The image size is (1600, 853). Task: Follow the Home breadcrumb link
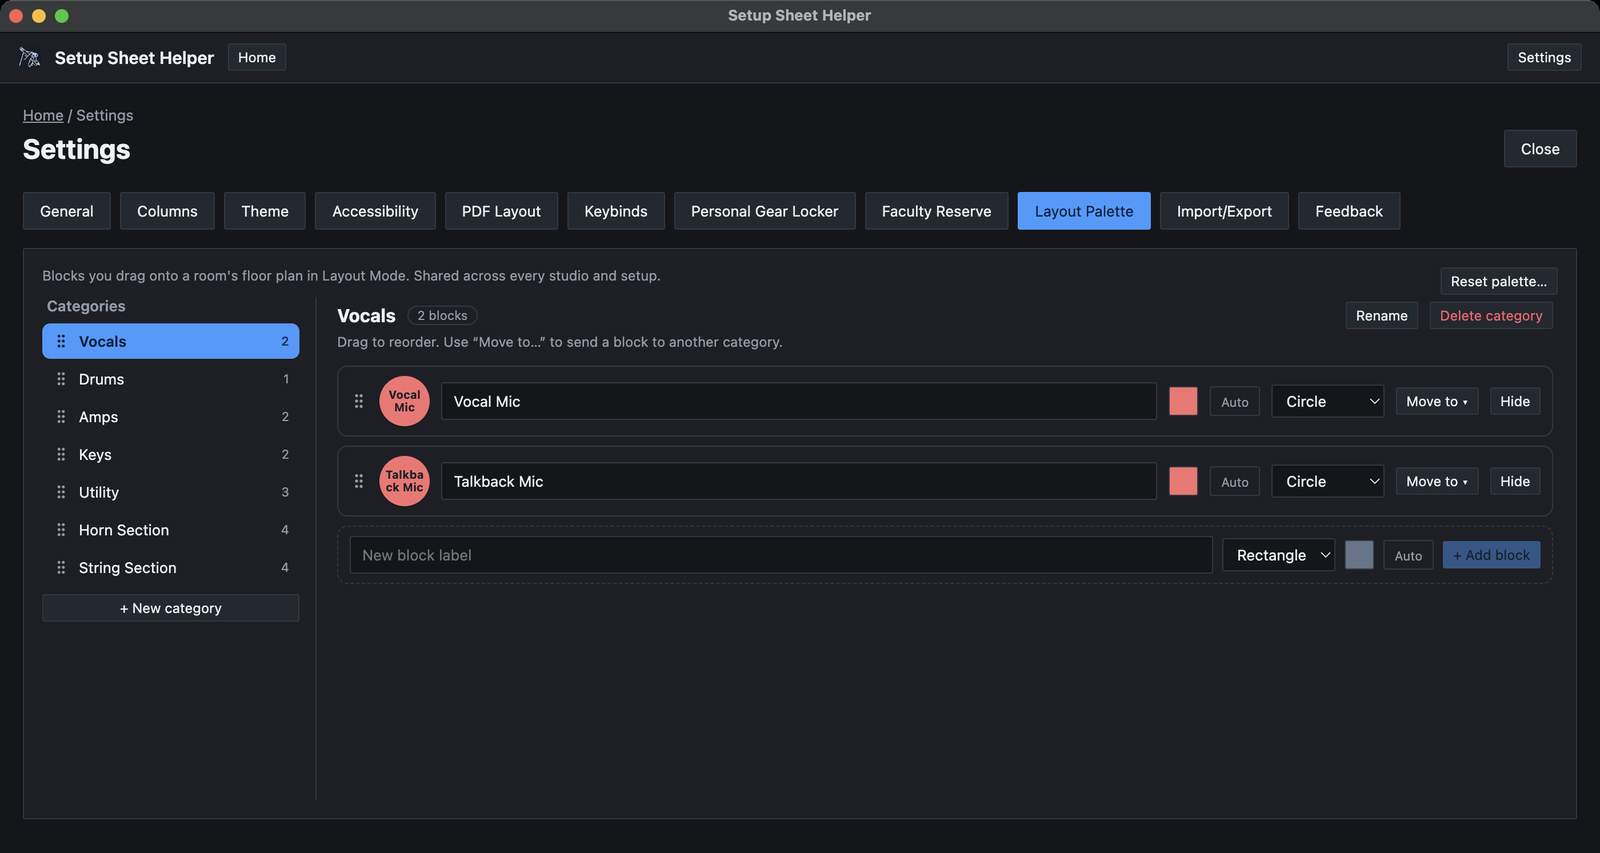43,115
